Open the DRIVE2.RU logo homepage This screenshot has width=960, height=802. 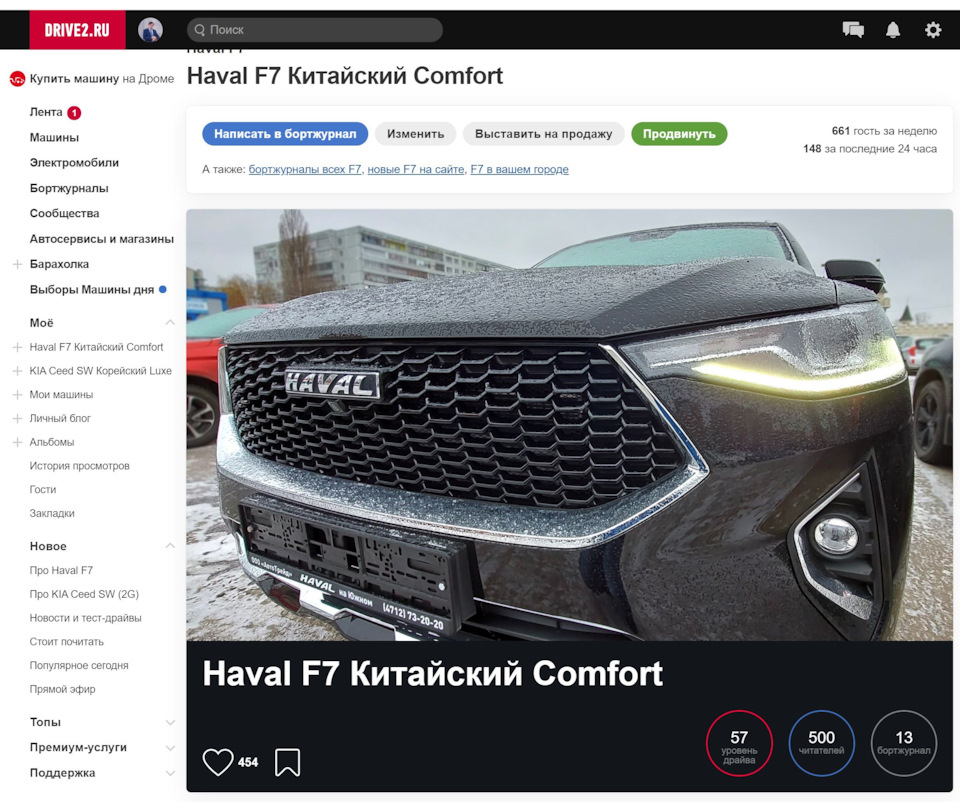coord(77,29)
